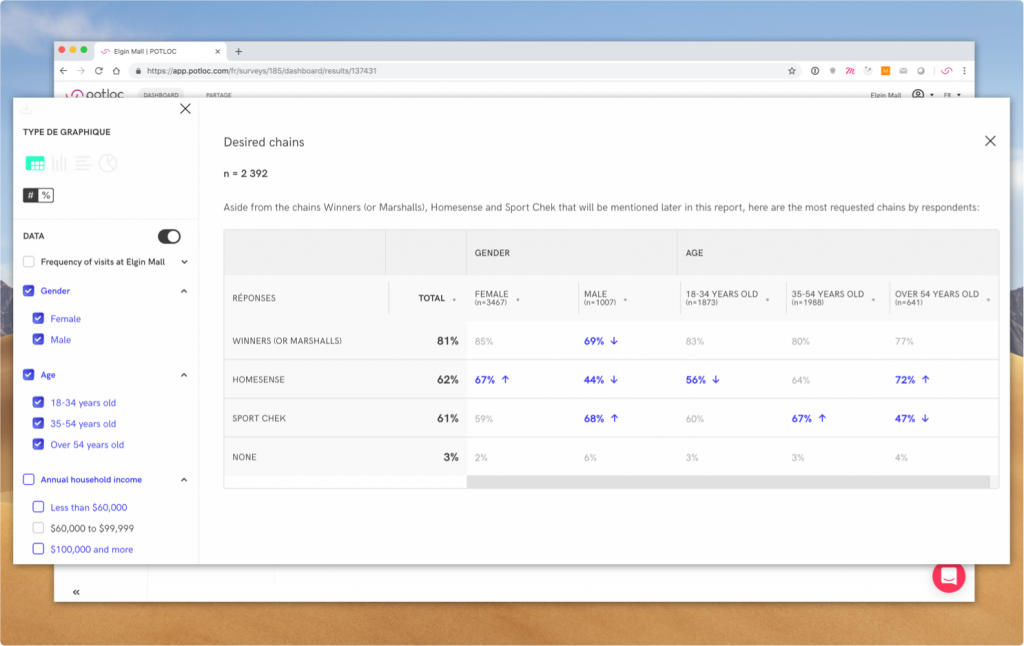Screen dimensions: 1024x646
Task: Click the Potloc extension icon in toolbar
Action: 946,71
